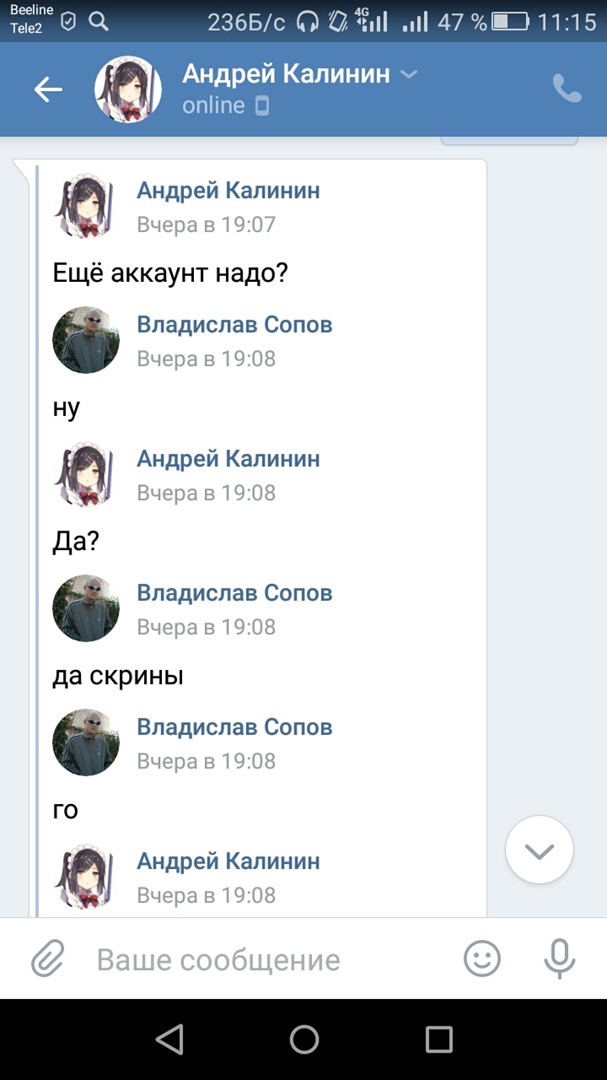607x1080 pixels.
Task: Tap Владислав Сопов name above 'го' message
Action: (x=234, y=727)
